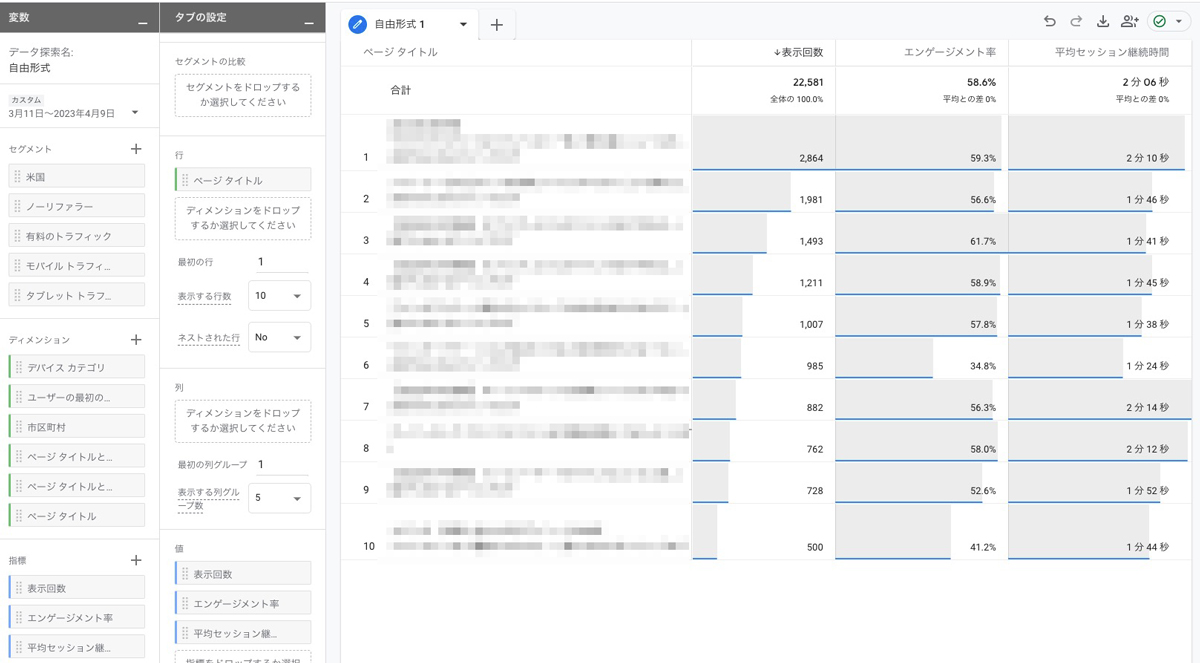Click the 41.2% engagement rate cell

click(921, 532)
